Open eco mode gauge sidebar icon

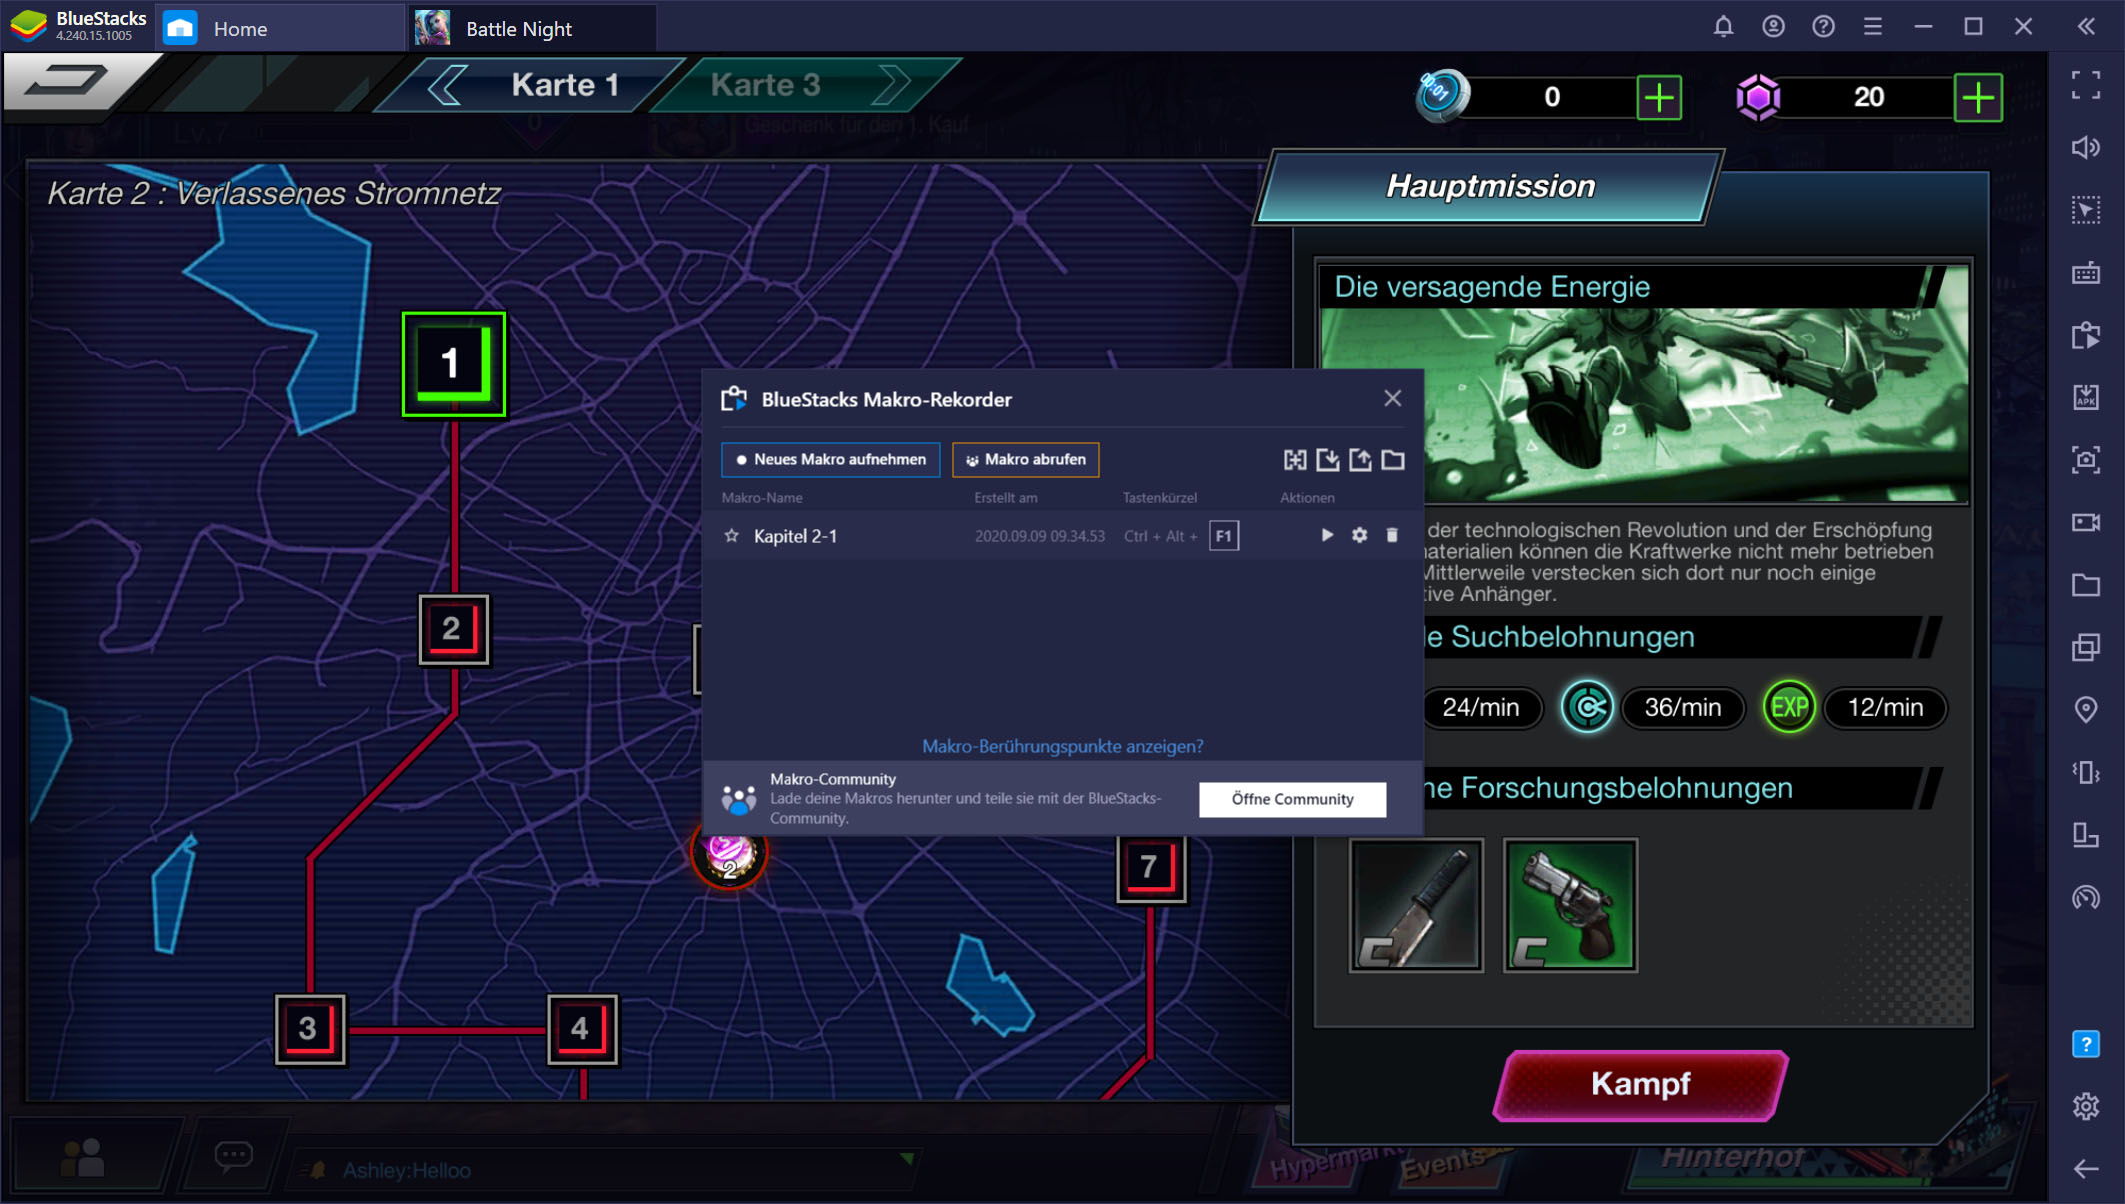(x=2086, y=897)
